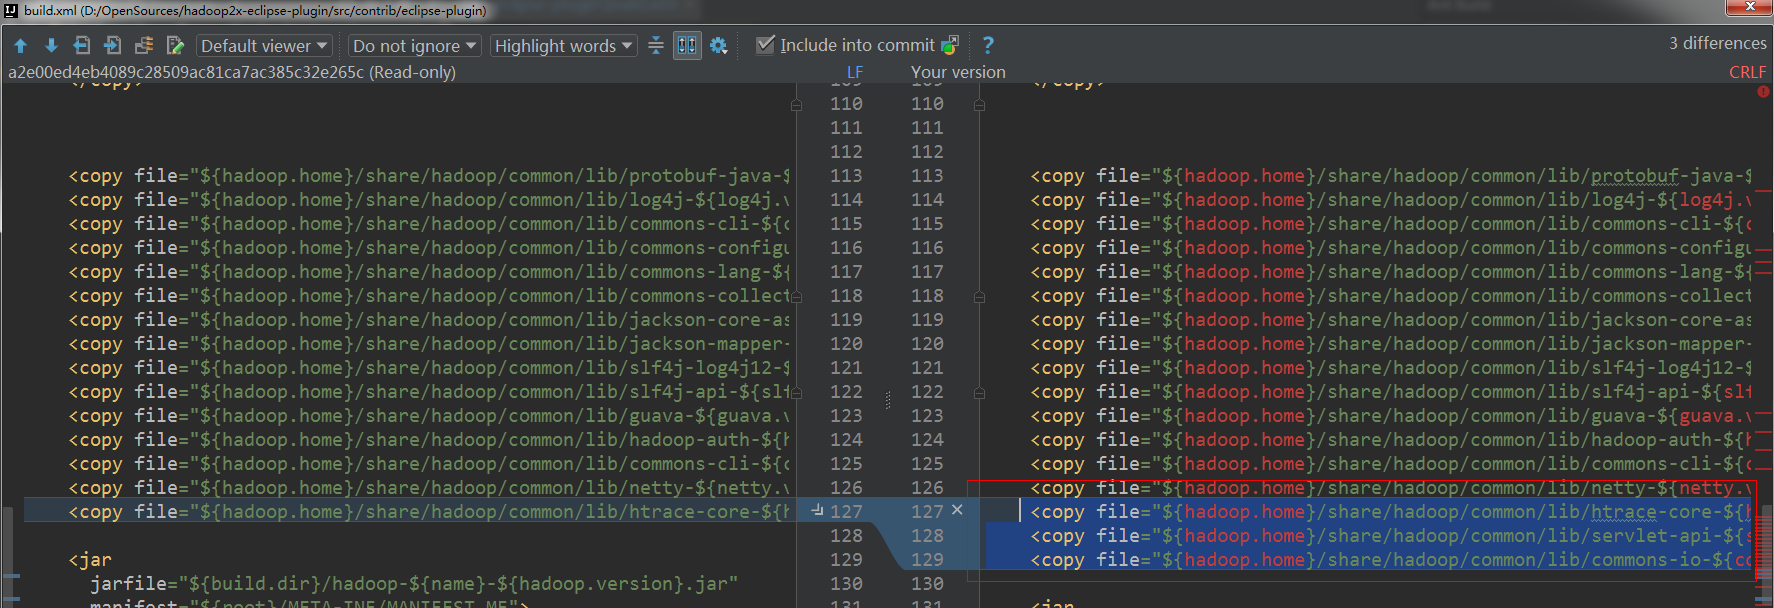Click line number 128 in the right gutter

point(927,536)
